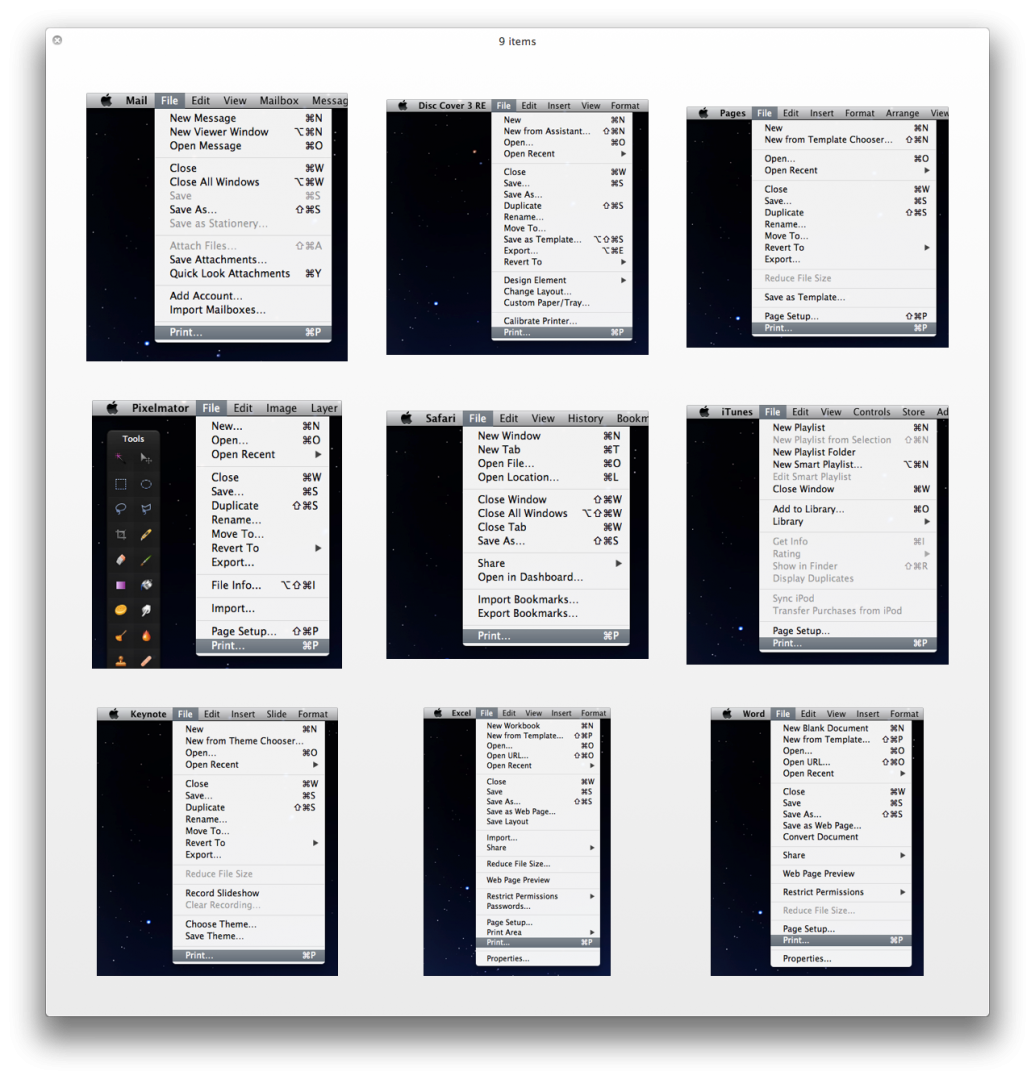Expand Open Recent arrow in Pages menu

[927, 170]
